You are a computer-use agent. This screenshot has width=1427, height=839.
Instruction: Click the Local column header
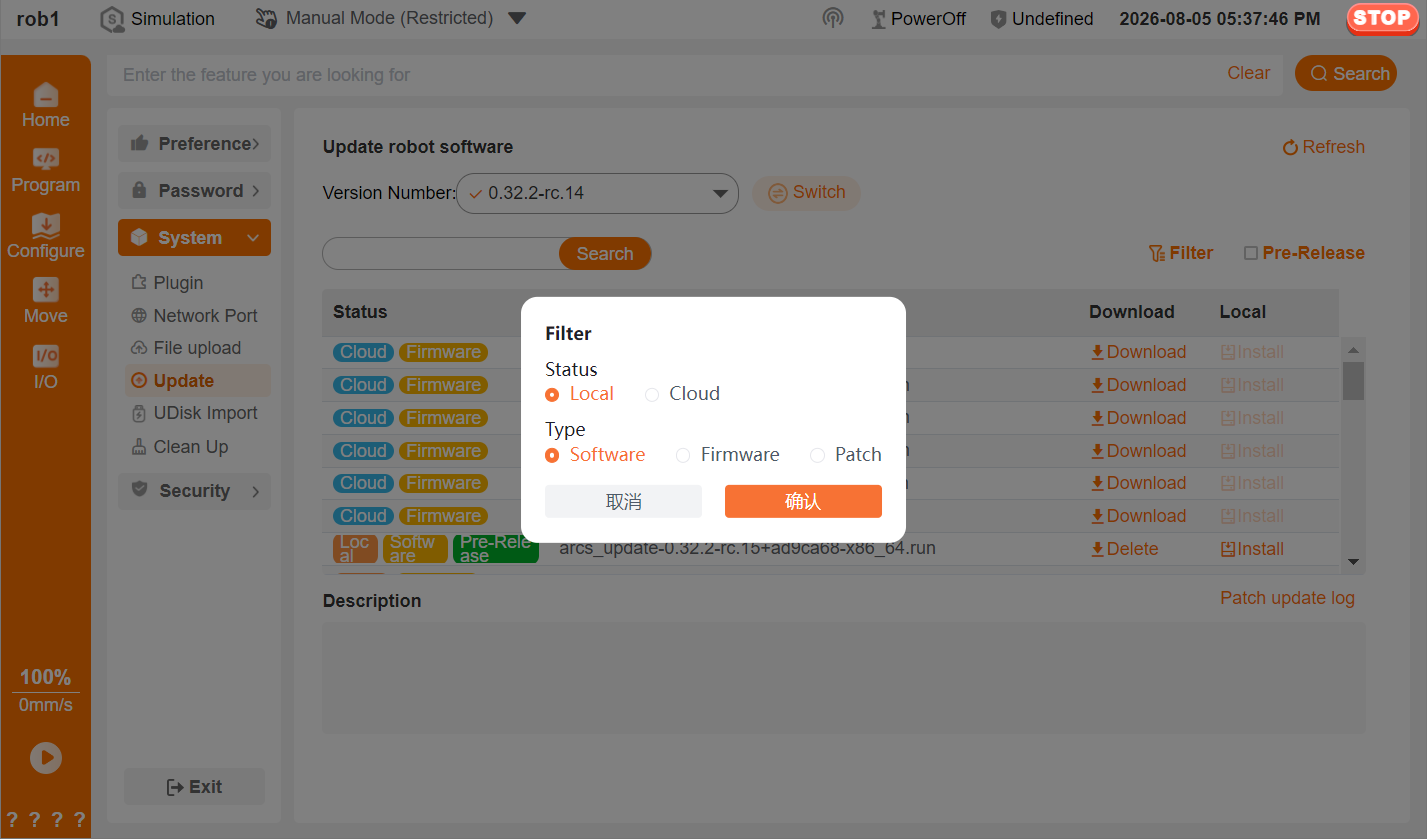(1243, 312)
